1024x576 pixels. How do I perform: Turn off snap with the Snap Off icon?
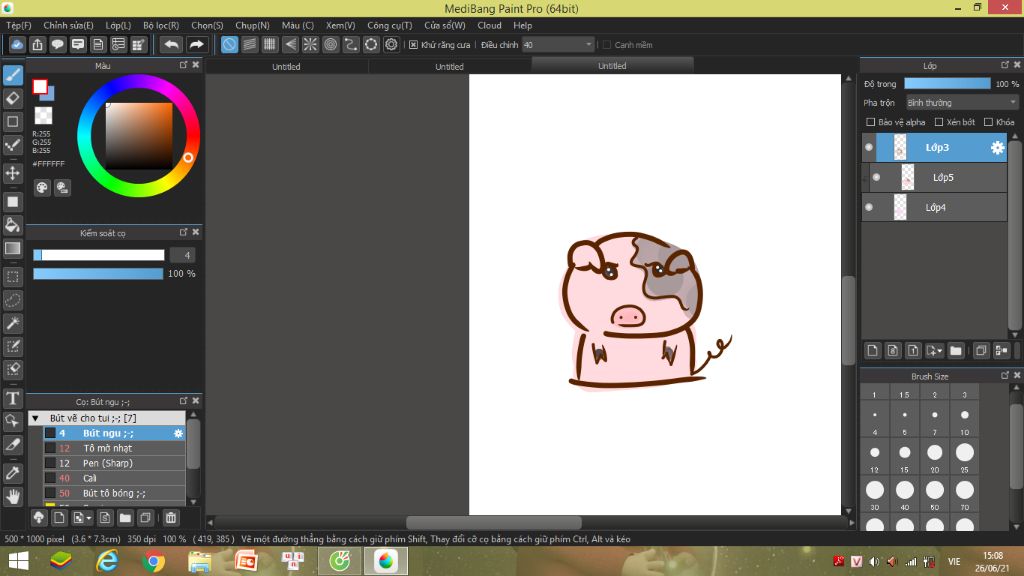[x=229, y=44]
